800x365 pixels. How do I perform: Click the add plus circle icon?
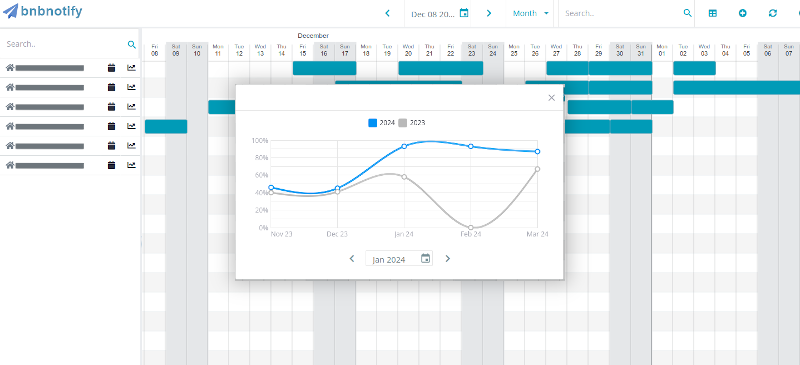tap(742, 13)
